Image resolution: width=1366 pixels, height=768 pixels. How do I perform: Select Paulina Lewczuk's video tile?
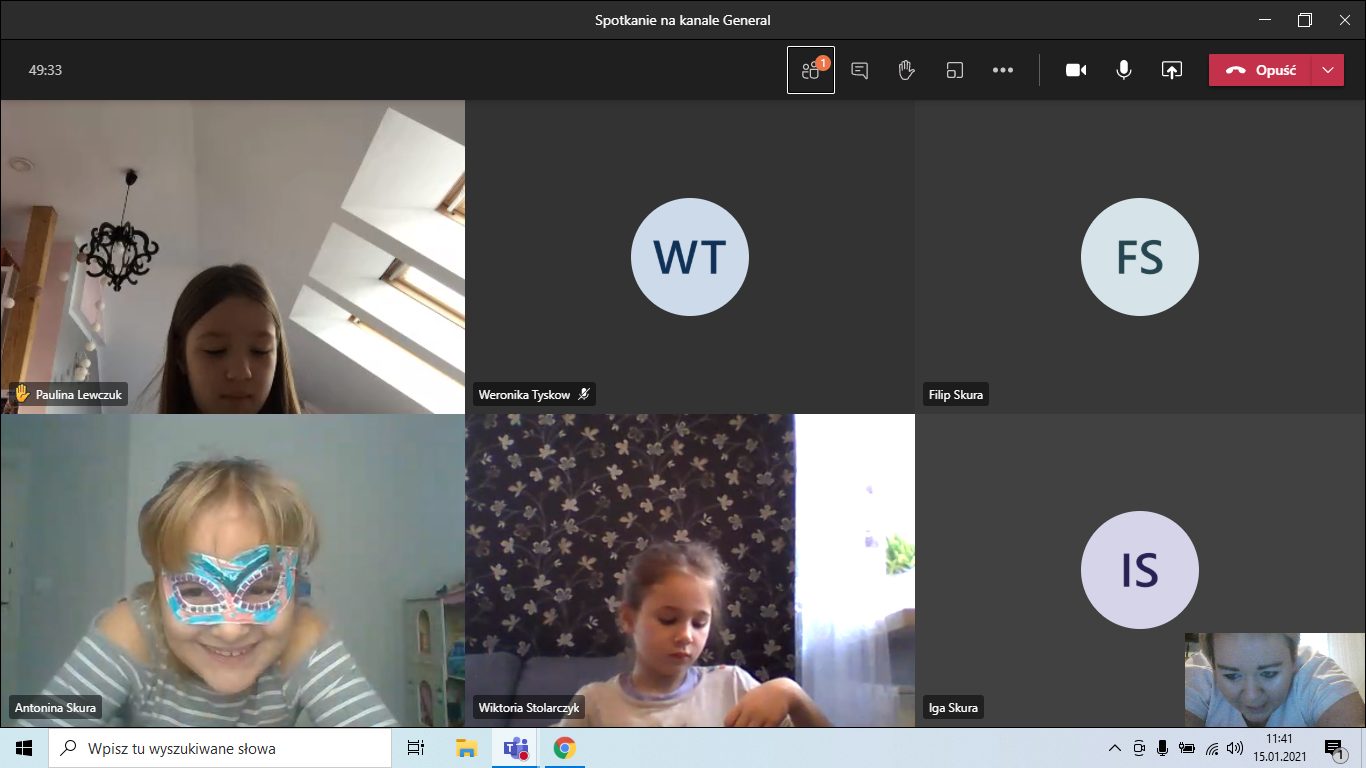[x=232, y=257]
